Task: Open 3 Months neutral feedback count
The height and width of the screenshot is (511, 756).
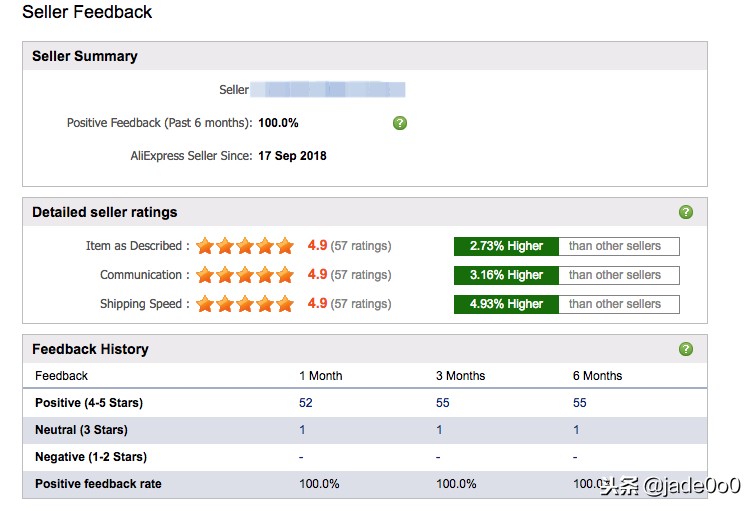Action: [439, 430]
